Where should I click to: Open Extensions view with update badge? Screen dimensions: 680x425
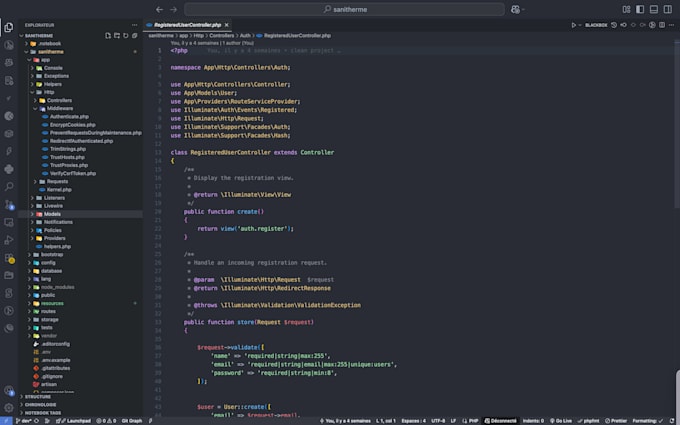9,258
